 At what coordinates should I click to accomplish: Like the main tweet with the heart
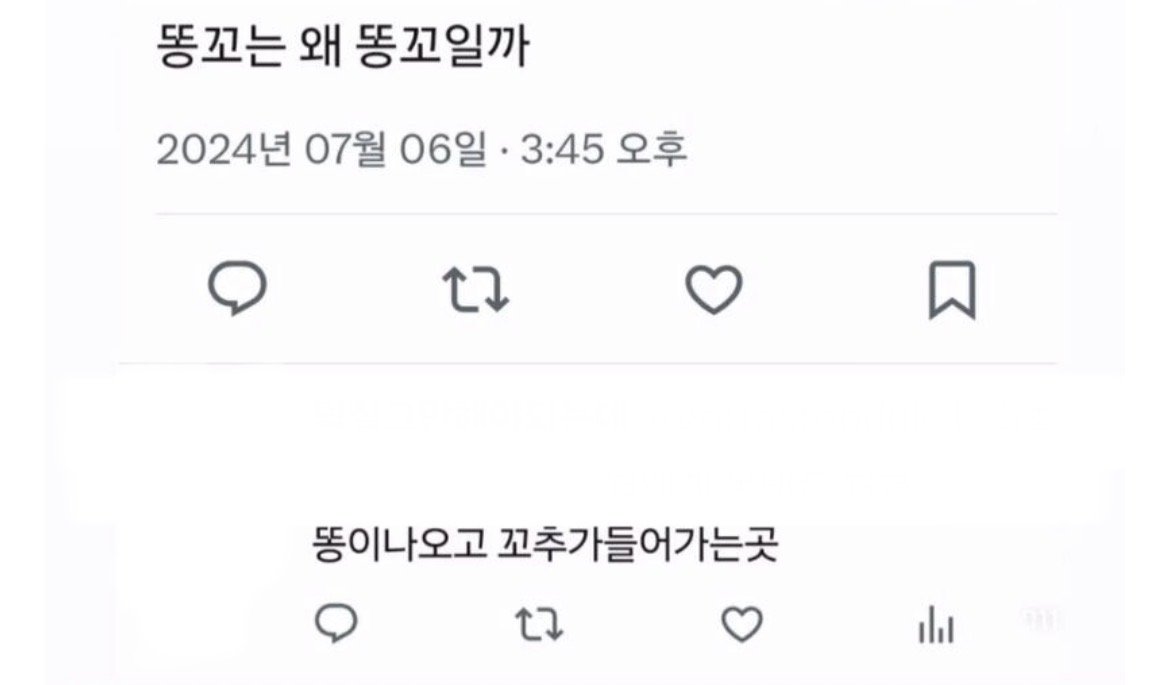713,290
